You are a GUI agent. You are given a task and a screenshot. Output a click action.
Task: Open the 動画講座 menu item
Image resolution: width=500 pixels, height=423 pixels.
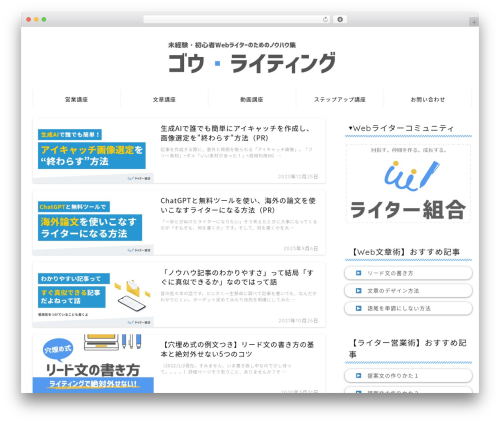(252, 99)
